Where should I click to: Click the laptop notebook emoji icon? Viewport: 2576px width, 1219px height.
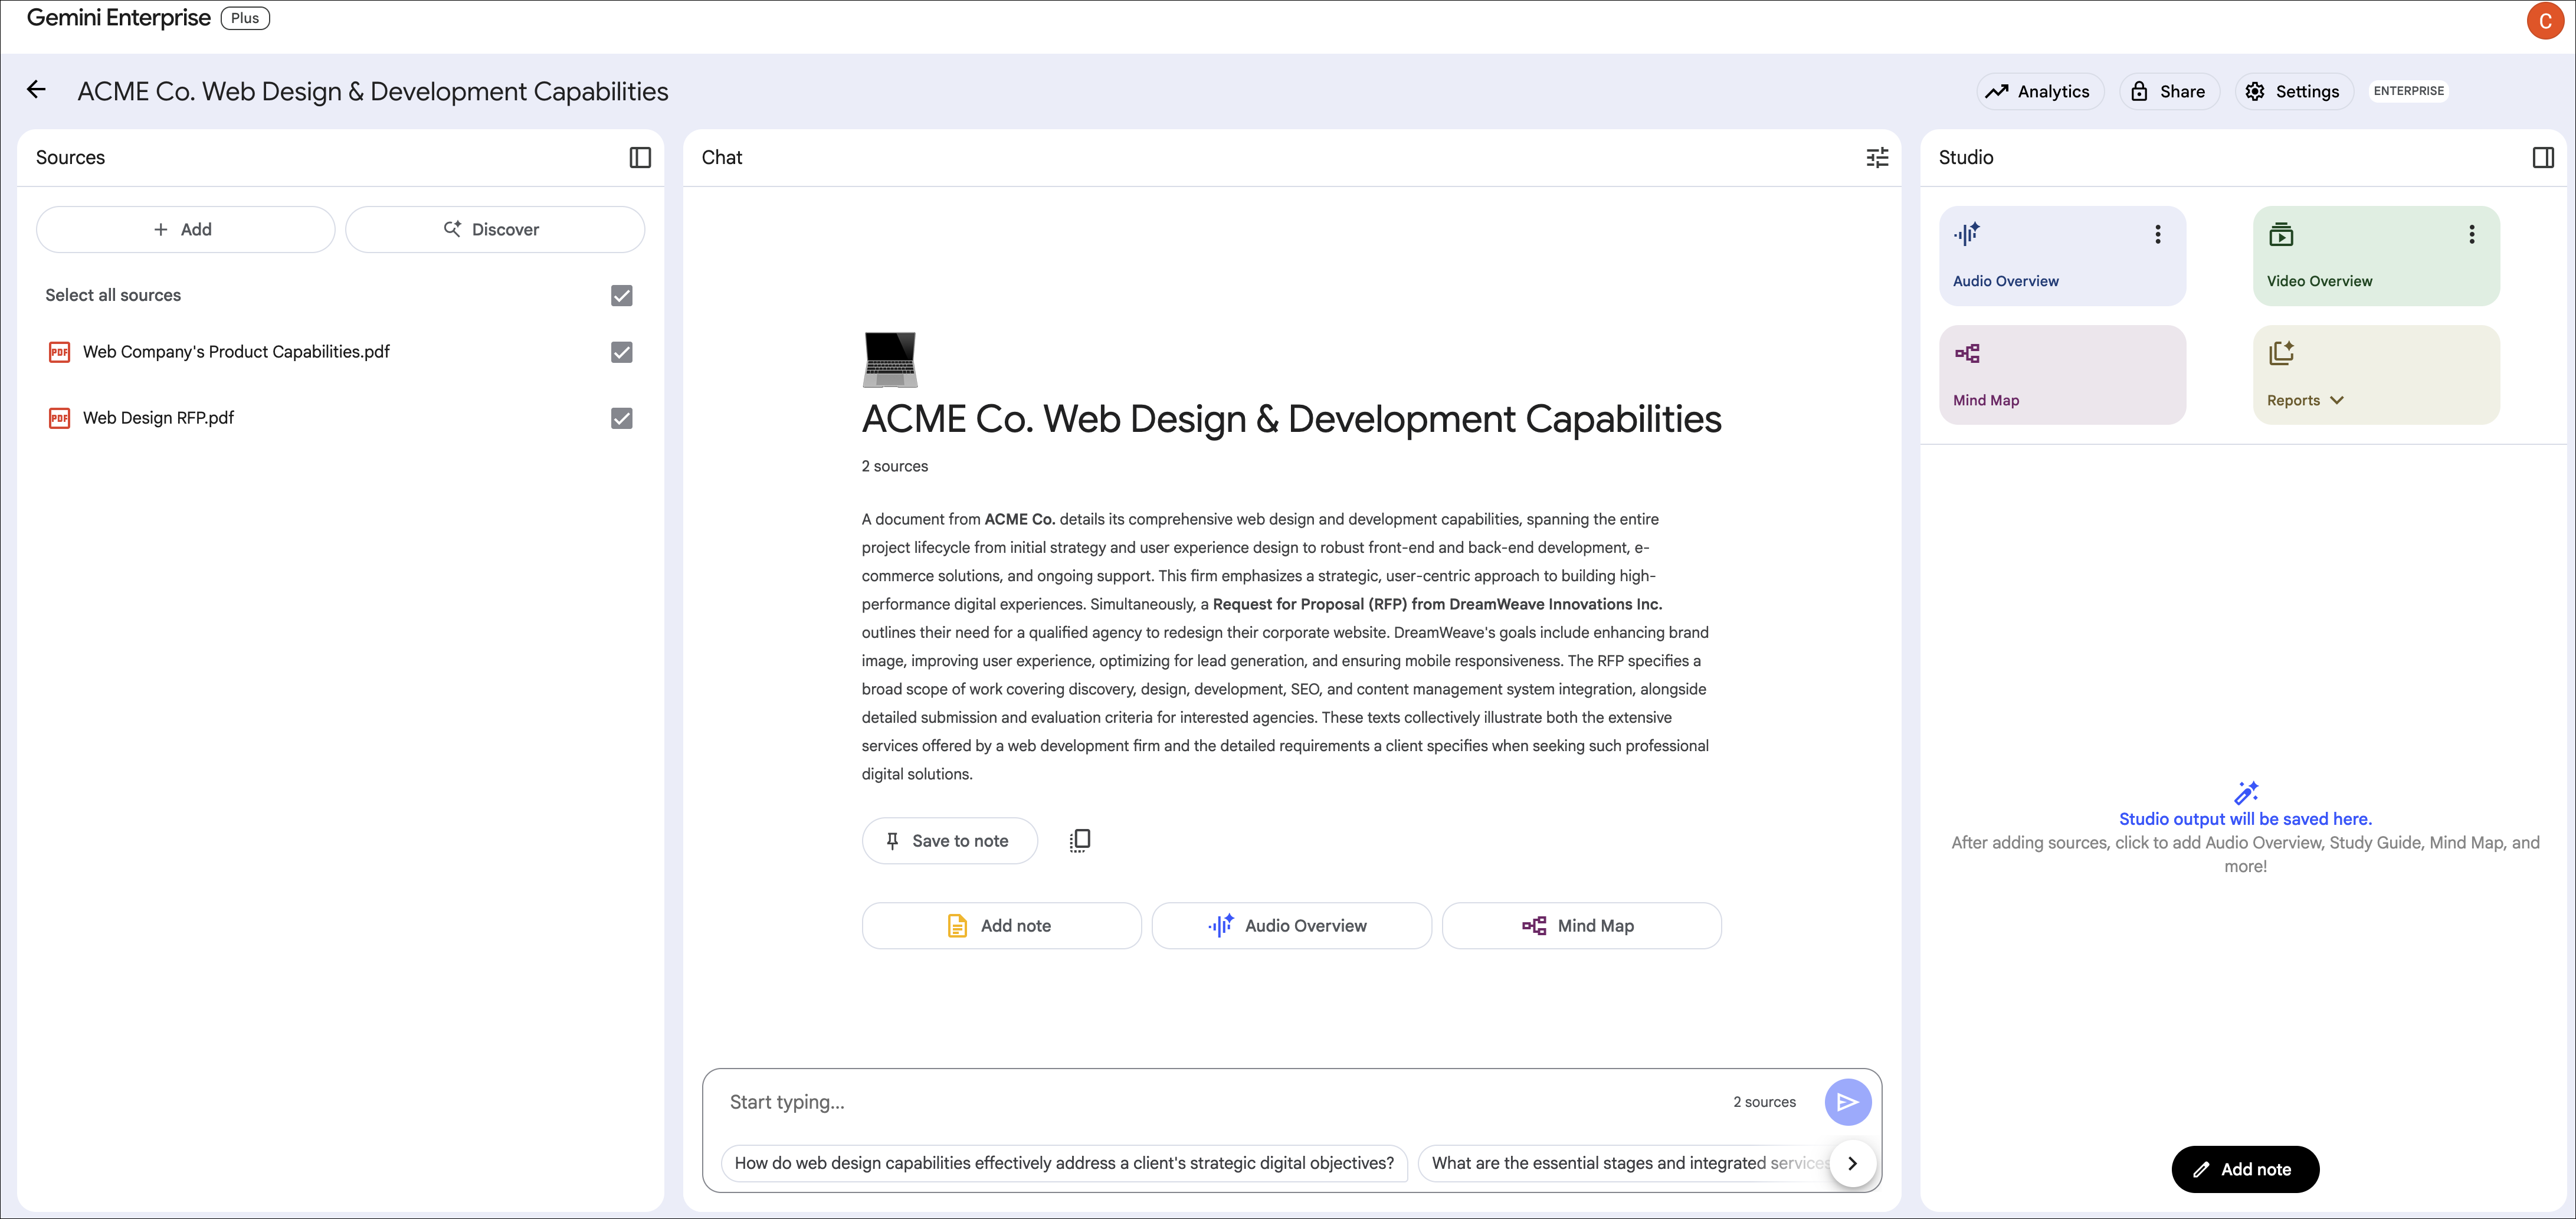(x=890, y=360)
